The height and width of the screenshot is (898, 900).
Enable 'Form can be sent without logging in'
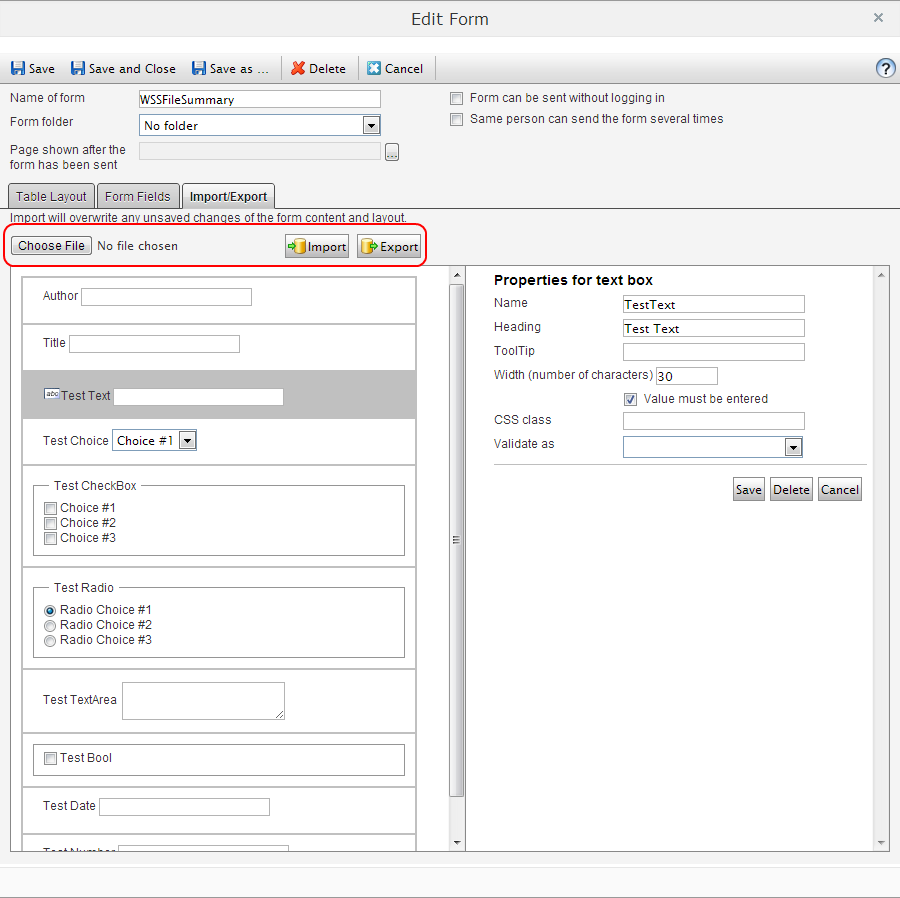457,99
